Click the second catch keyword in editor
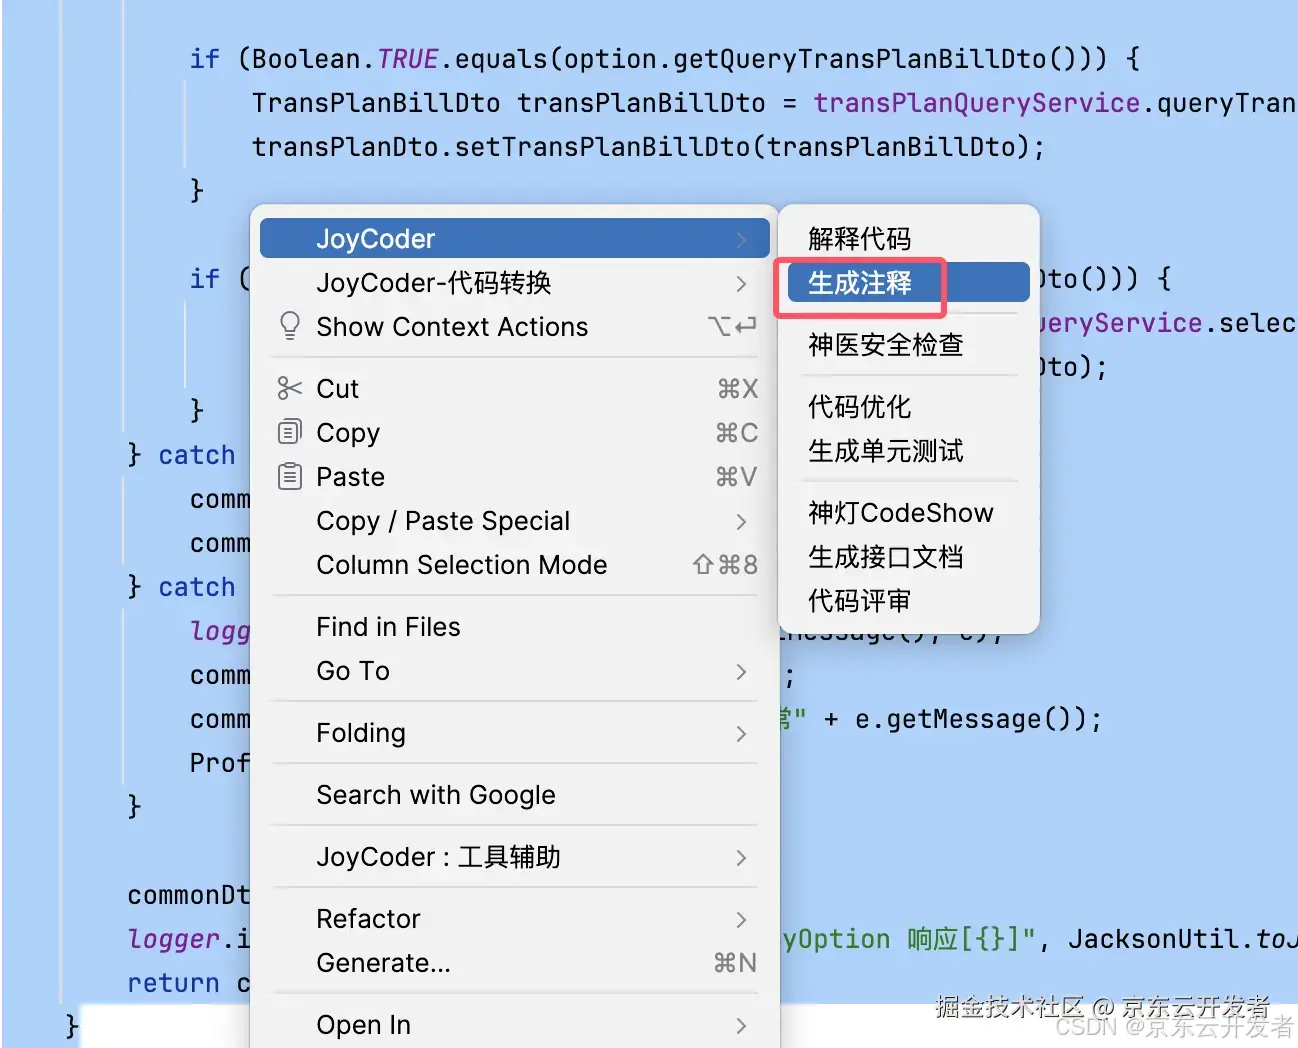This screenshot has width=1298, height=1048. pos(197,587)
